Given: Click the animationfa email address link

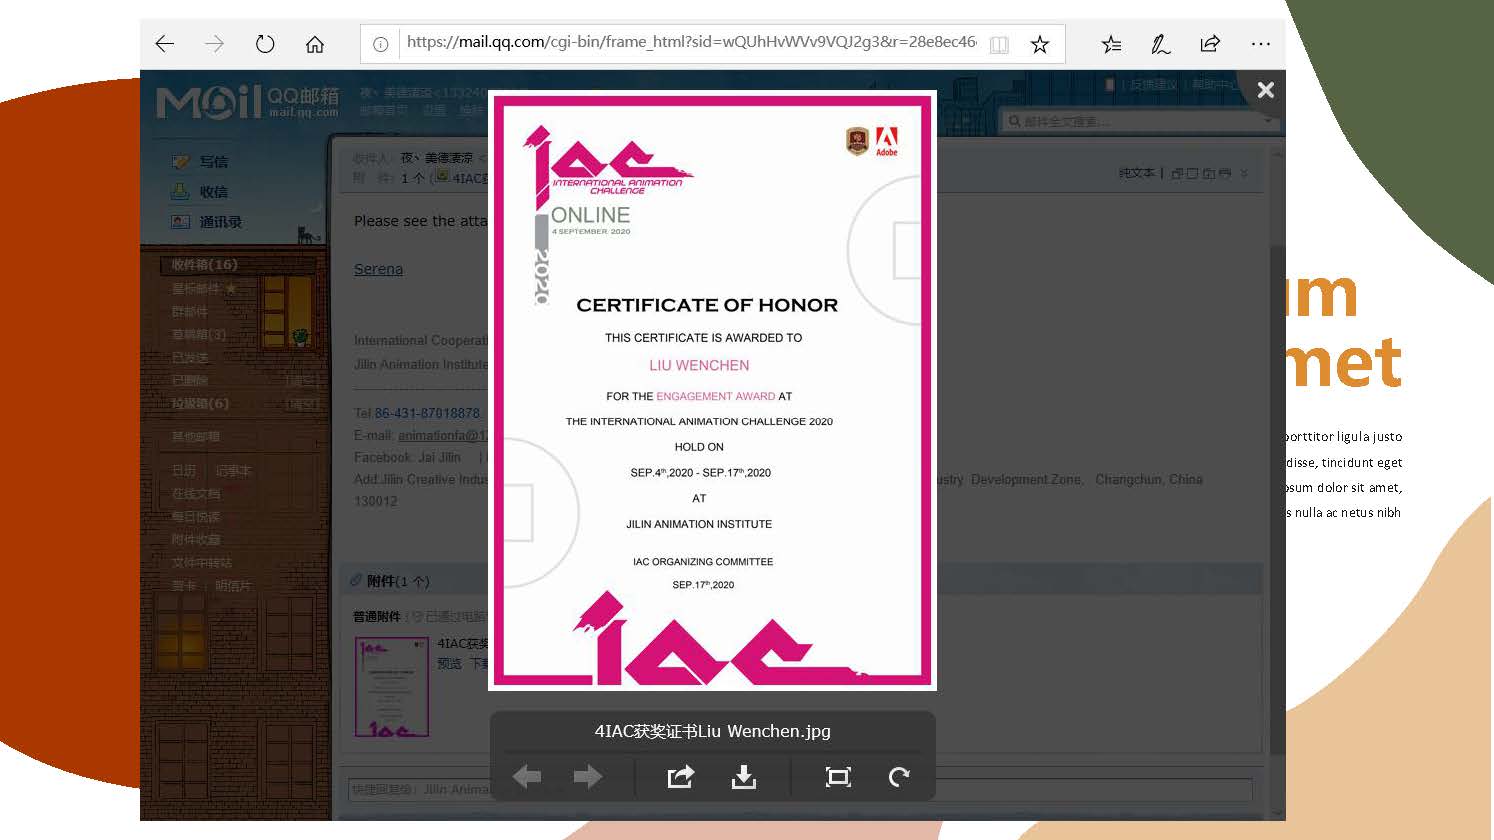Looking at the screenshot, I should click(x=443, y=436).
